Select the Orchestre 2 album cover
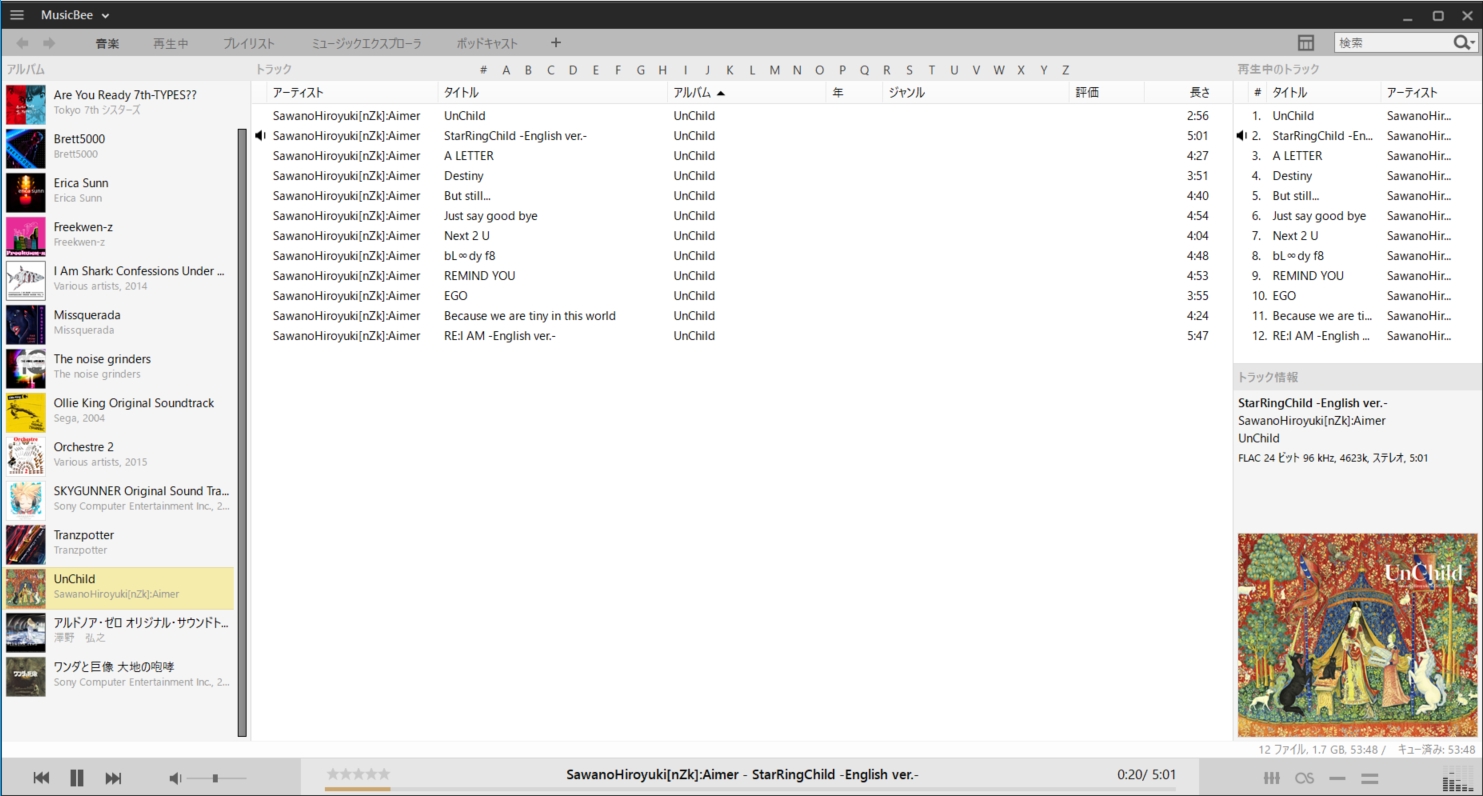1483x796 pixels. (26, 457)
